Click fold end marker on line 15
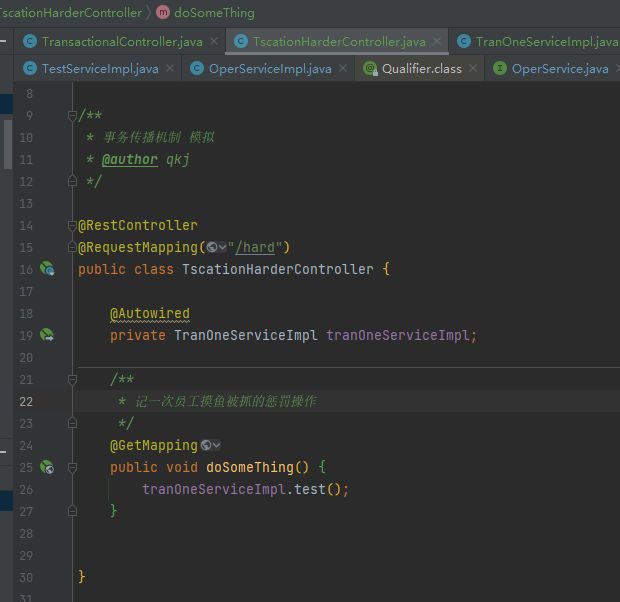The image size is (620, 602). point(72,247)
